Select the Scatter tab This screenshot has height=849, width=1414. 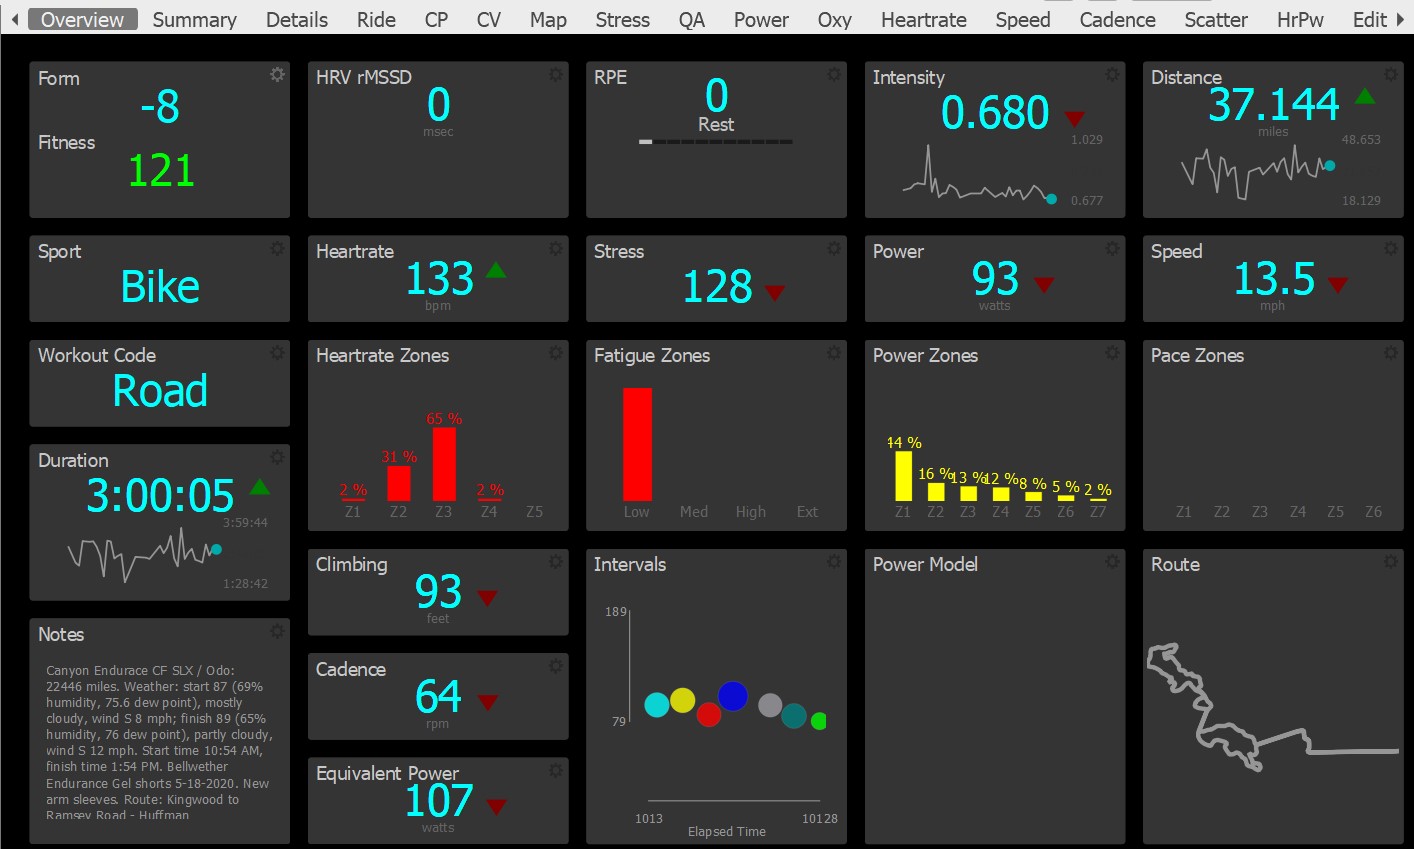[x=1216, y=19]
